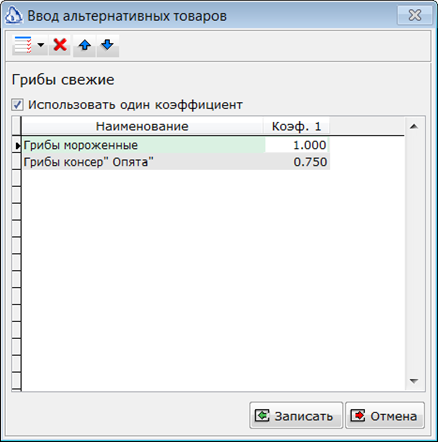Click the add row list icon
Viewport: 438px width, 442px height.
pos(23,45)
